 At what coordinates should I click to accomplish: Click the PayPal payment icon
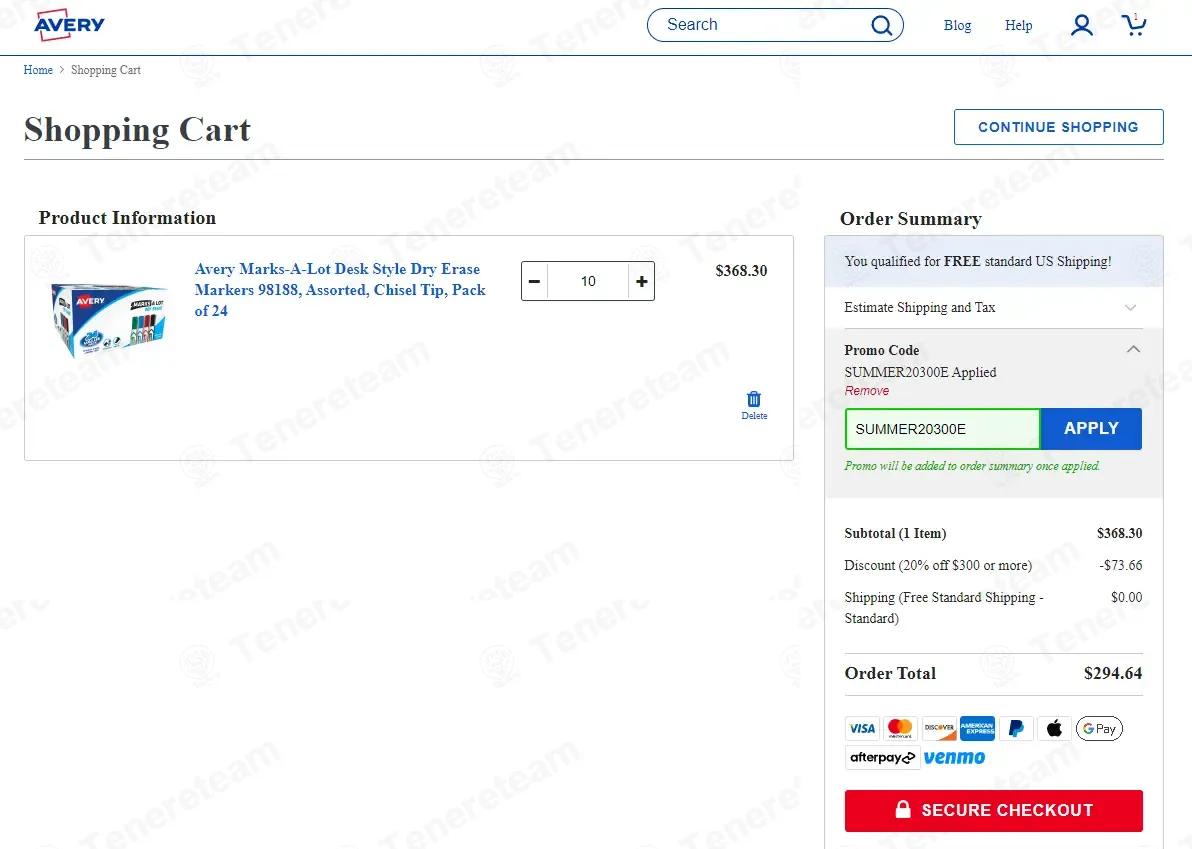tap(1016, 728)
